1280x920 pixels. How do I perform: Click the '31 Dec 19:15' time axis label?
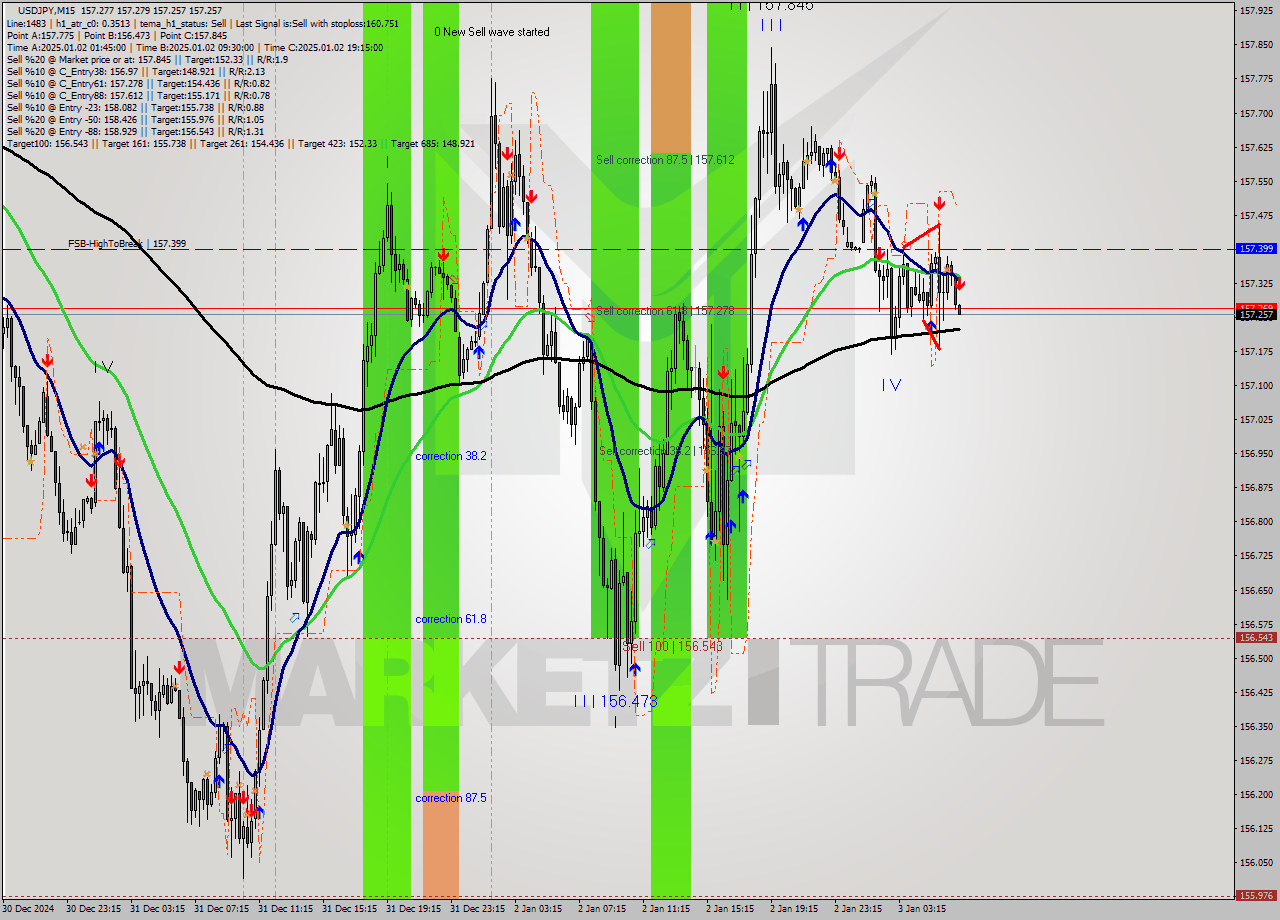[x=413, y=909]
